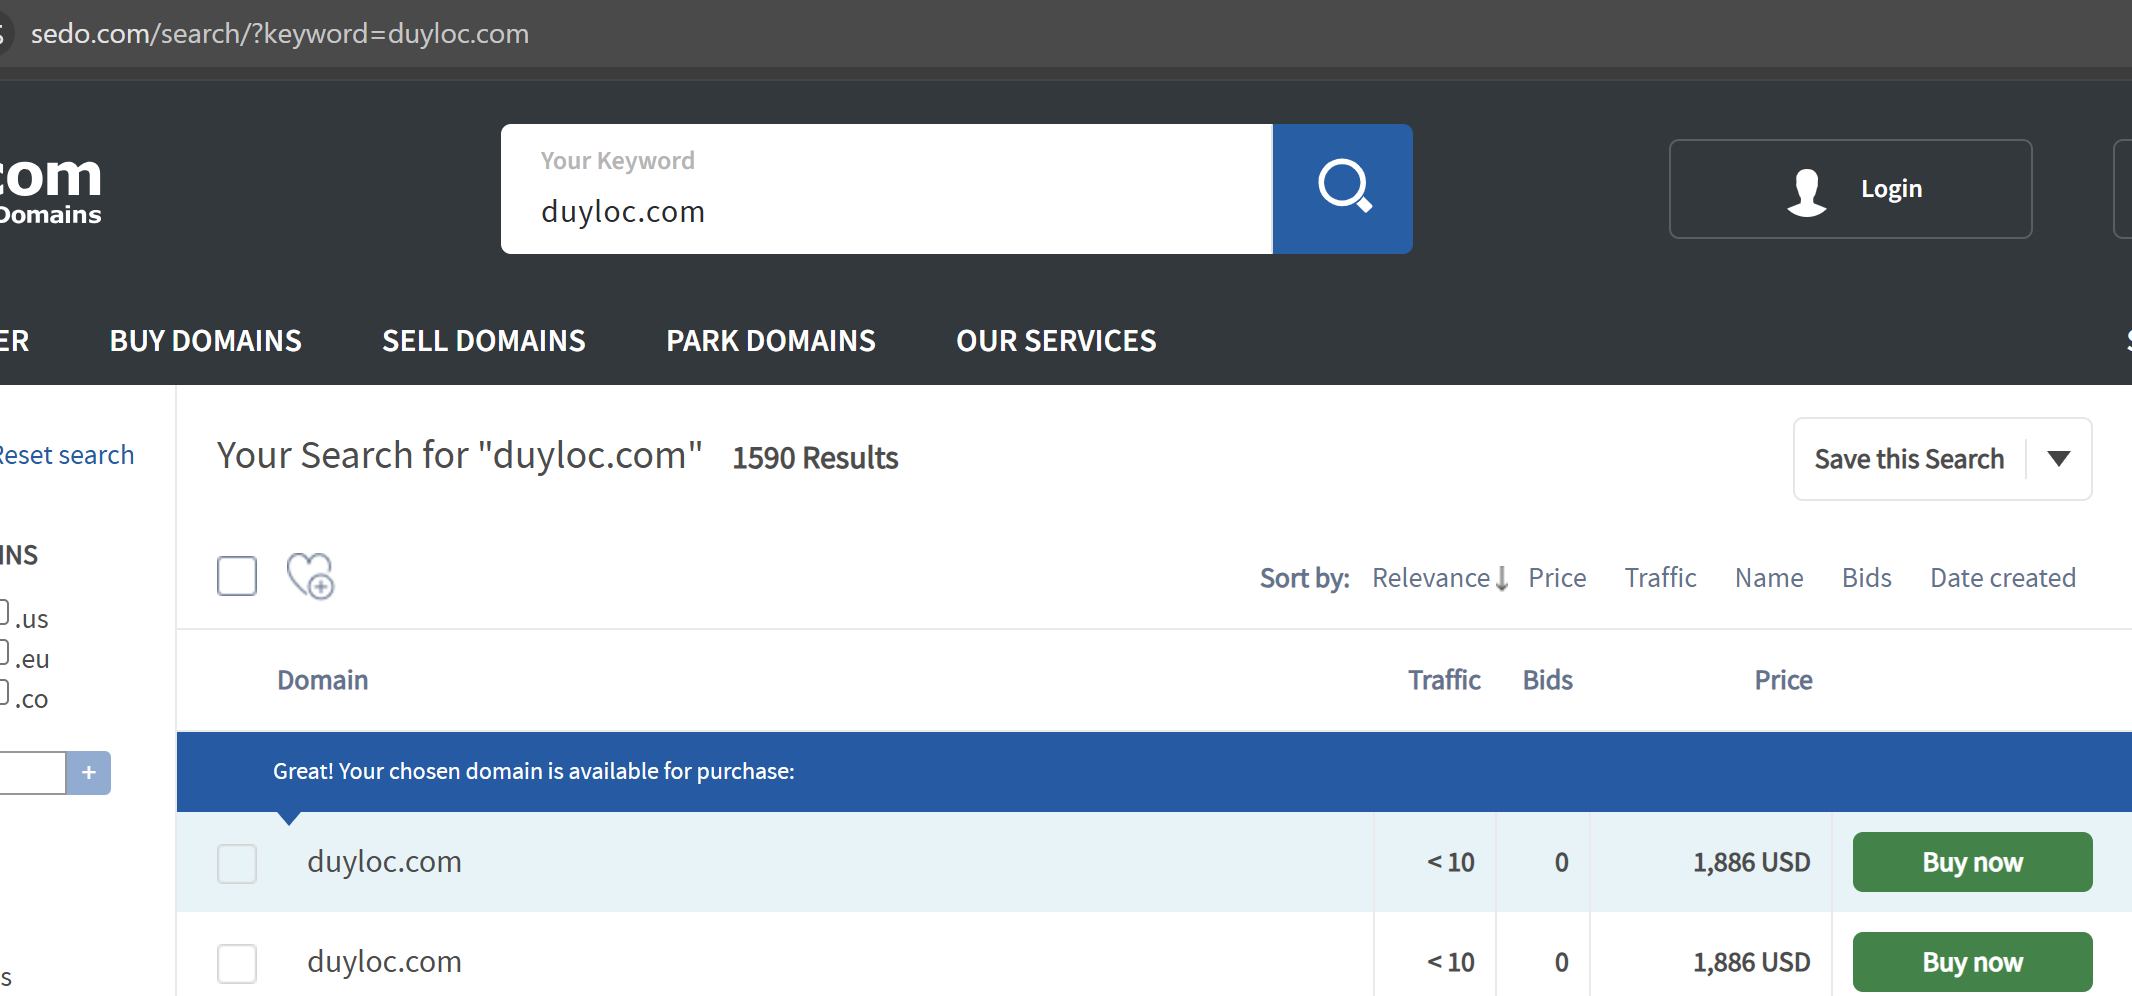The width and height of the screenshot is (2132, 996).
Task: Open the BUY DOMAINS menu
Action: click(x=206, y=341)
